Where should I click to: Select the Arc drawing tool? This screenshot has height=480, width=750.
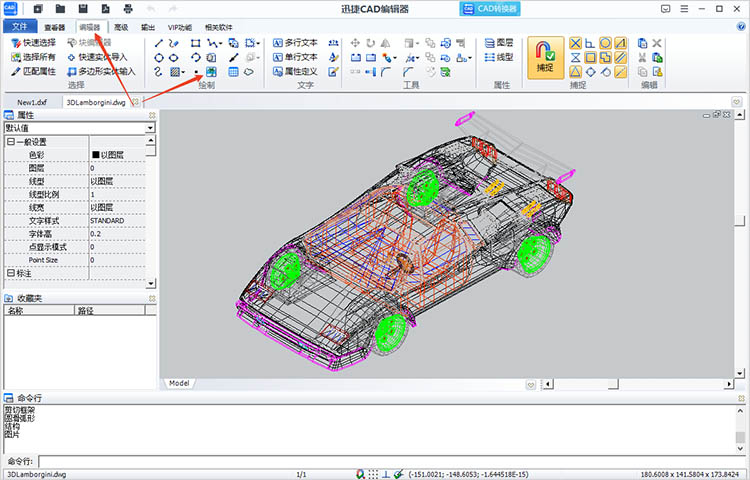tap(196, 58)
